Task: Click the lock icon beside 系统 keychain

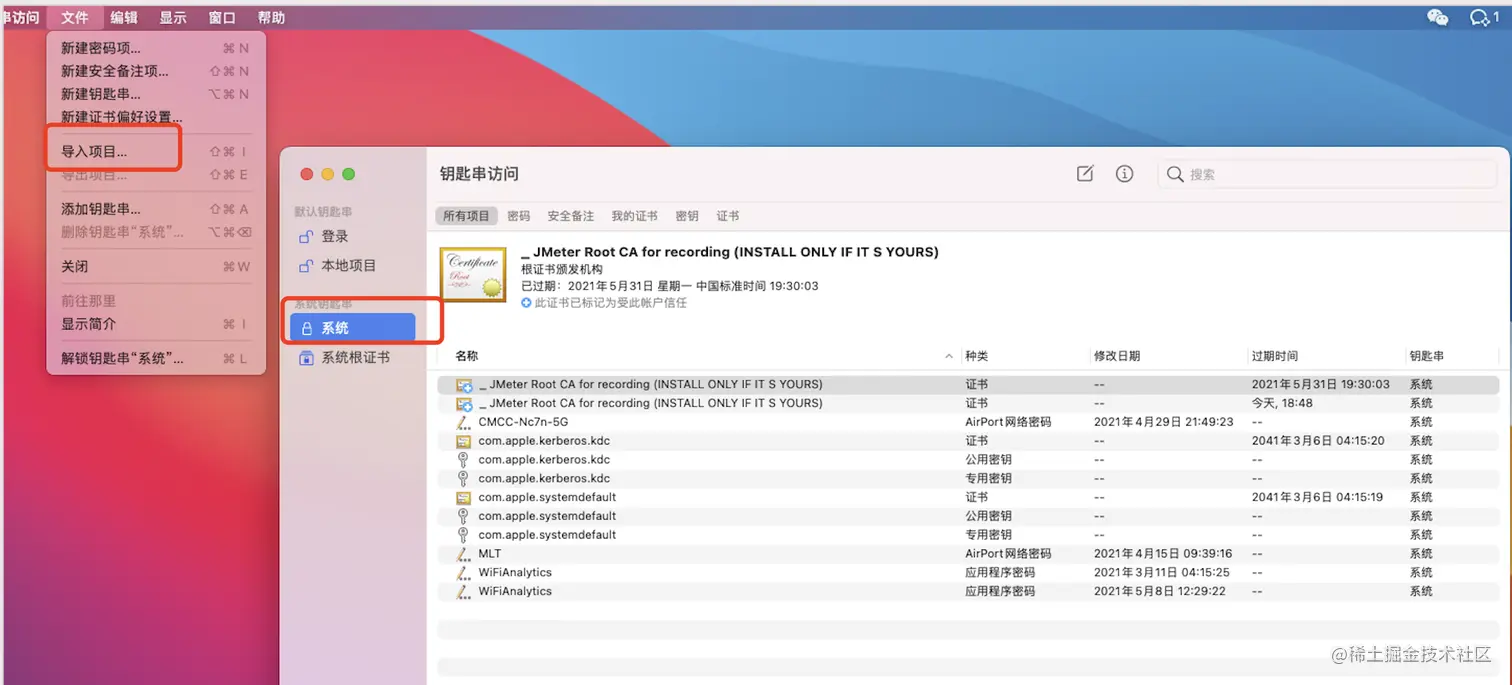Action: [x=306, y=328]
